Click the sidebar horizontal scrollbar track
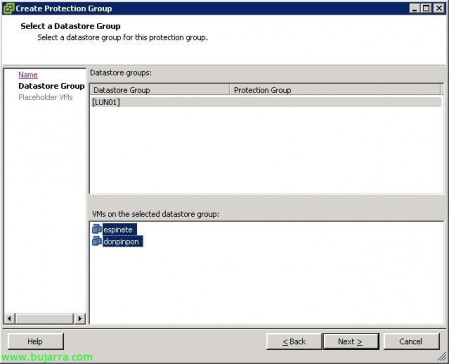Image resolution: width=449 pixels, height=364 pixels. pos(45,318)
